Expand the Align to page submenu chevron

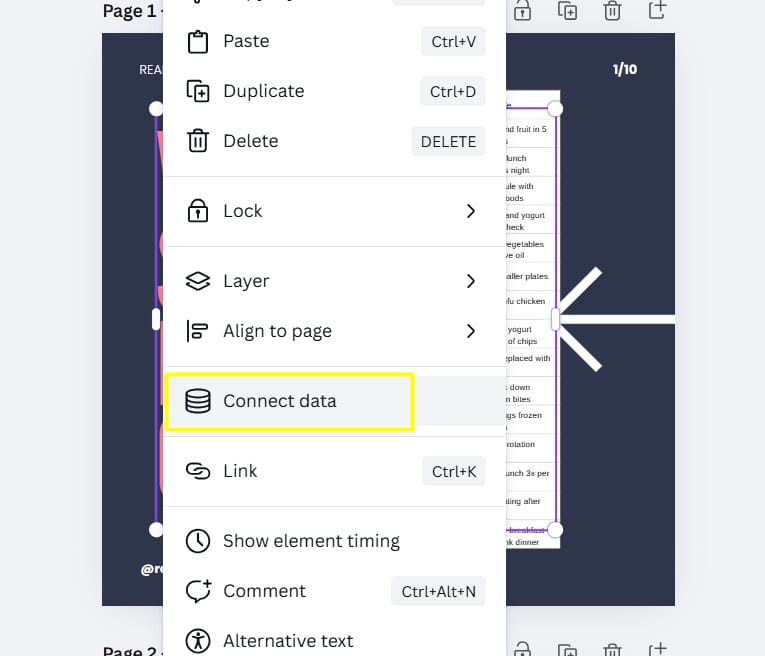[470, 331]
